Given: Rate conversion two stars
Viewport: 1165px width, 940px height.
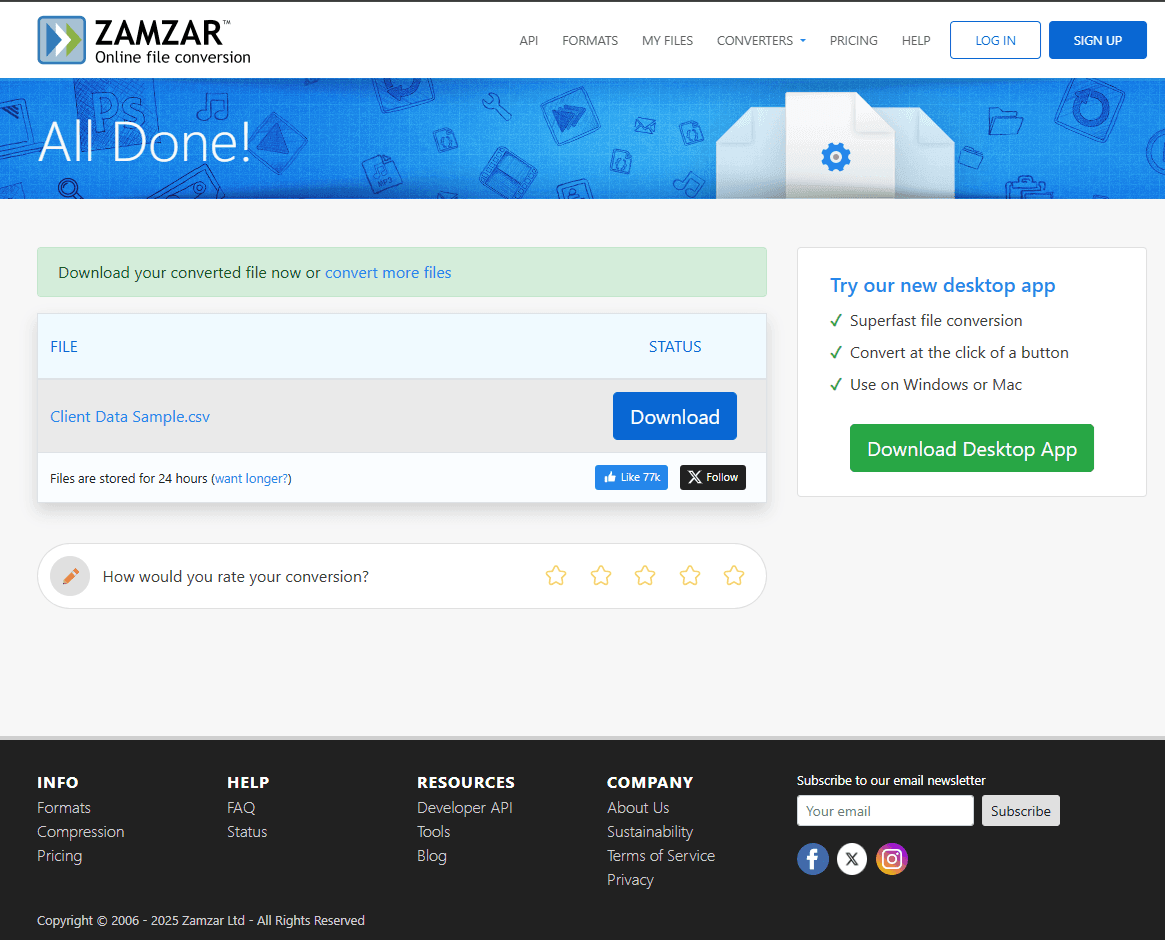Looking at the screenshot, I should point(600,576).
